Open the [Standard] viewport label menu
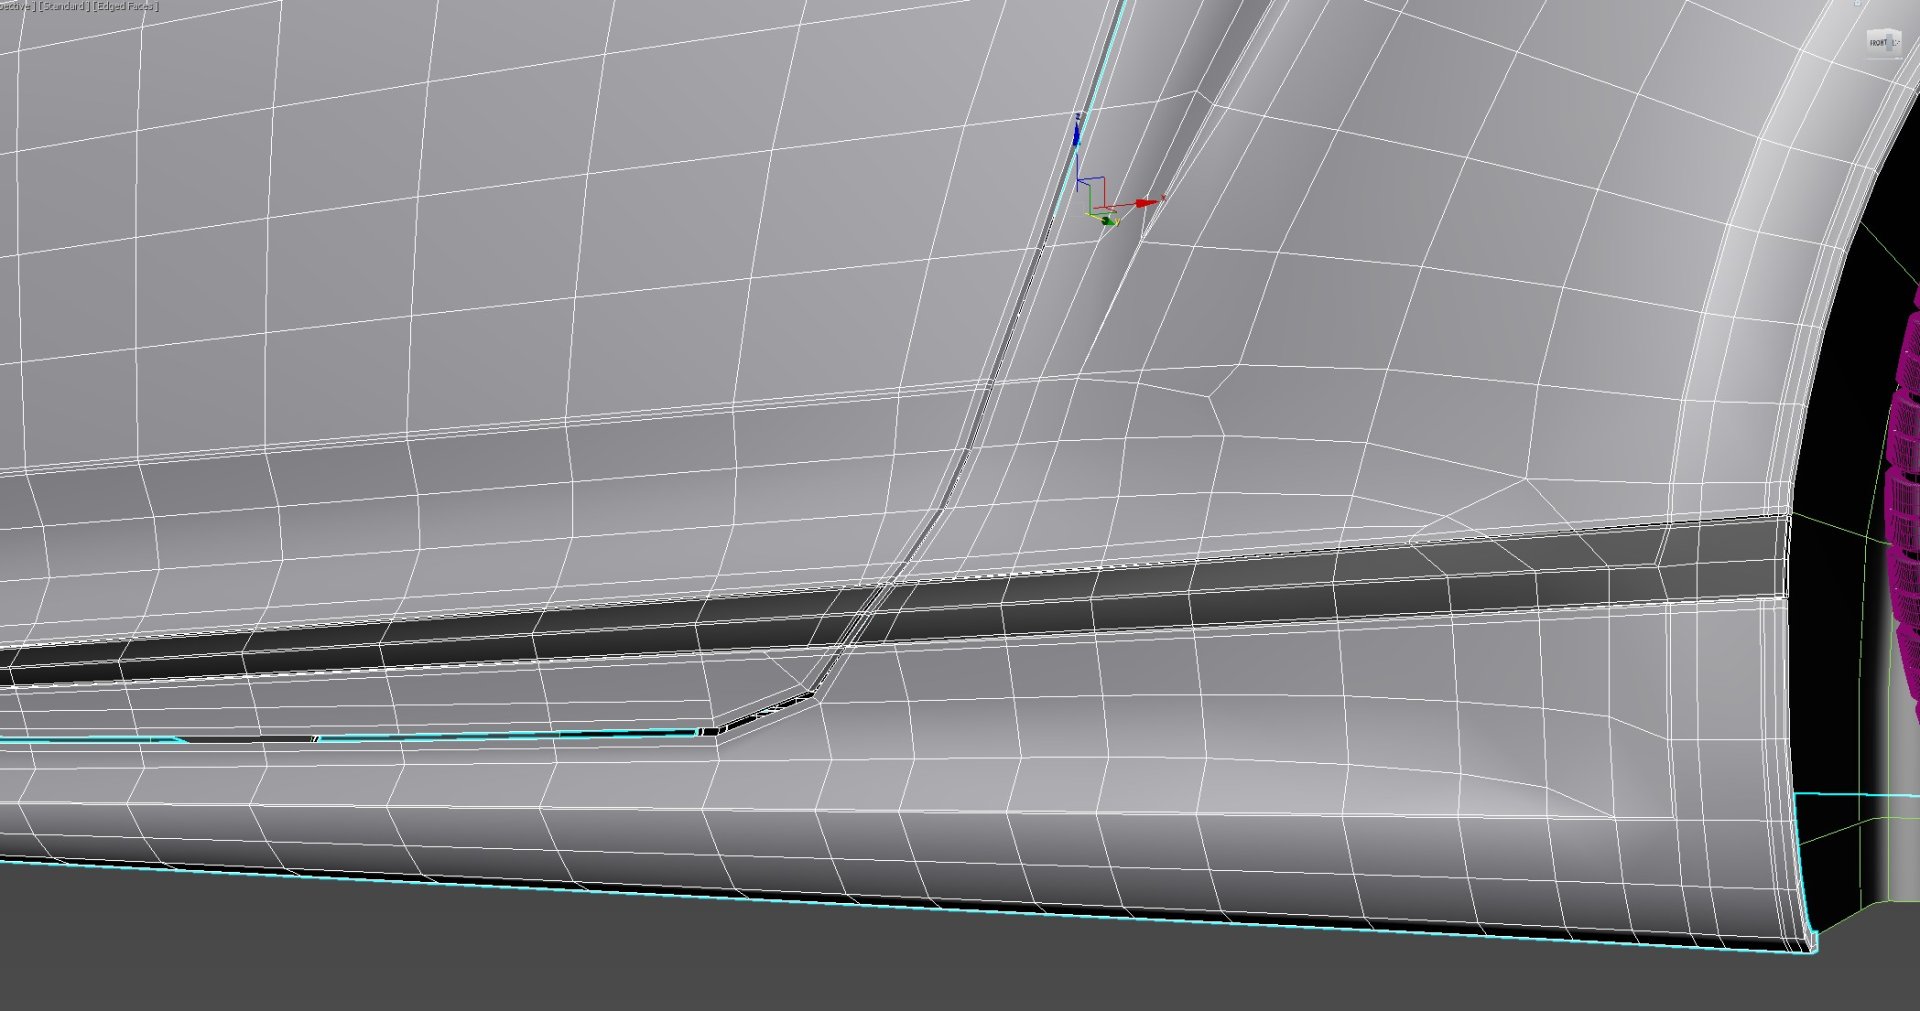The height and width of the screenshot is (1011, 1920). (64, 6)
